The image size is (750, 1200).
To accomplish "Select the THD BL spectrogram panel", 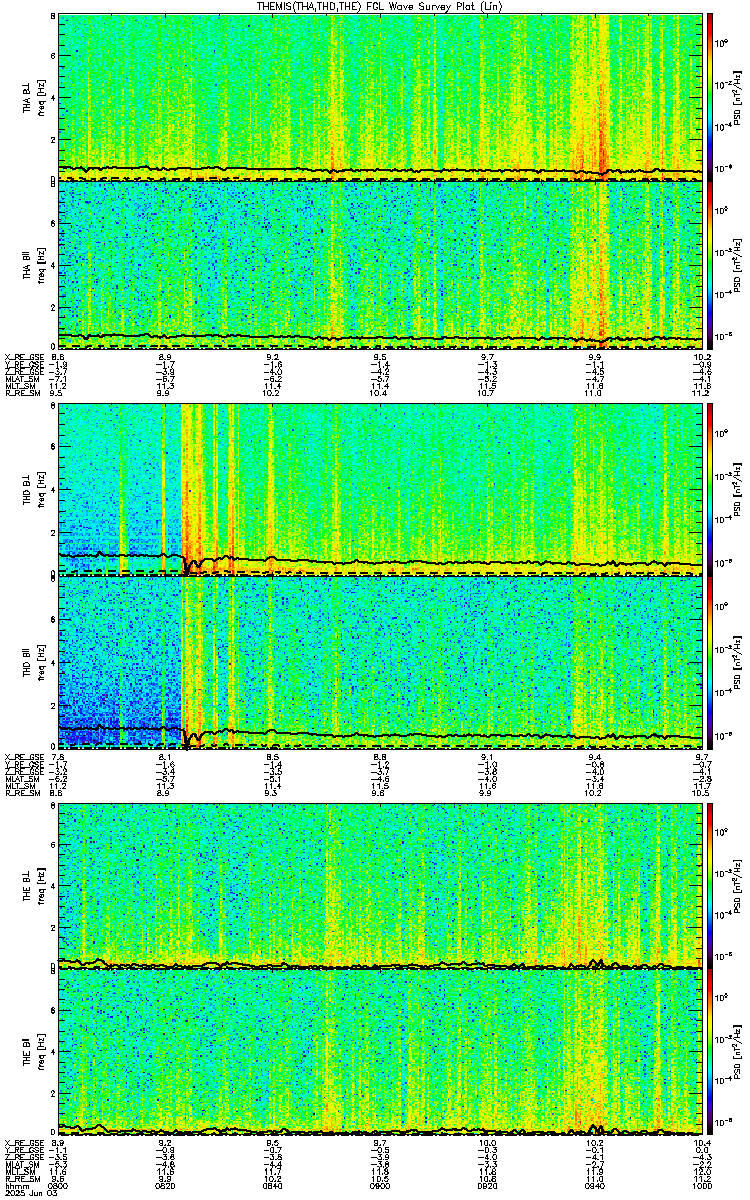I will 380,488.
